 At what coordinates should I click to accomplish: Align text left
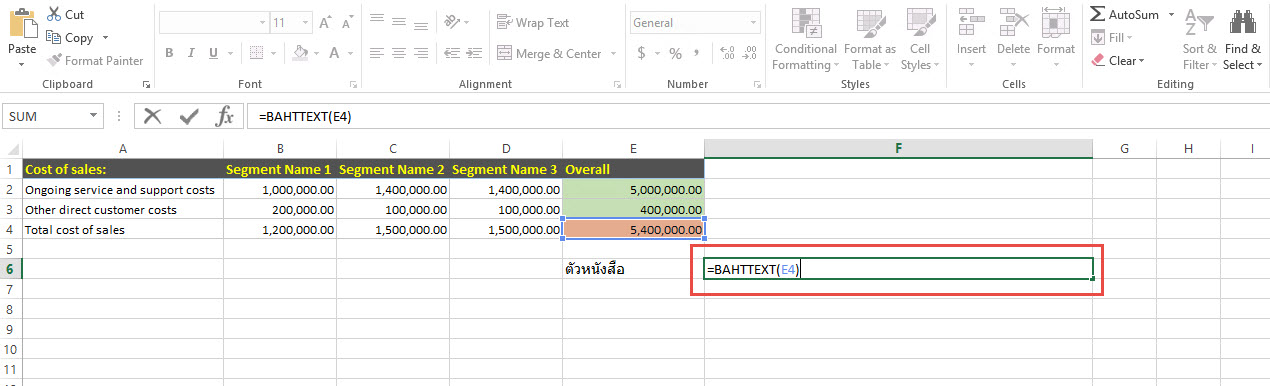[377, 53]
